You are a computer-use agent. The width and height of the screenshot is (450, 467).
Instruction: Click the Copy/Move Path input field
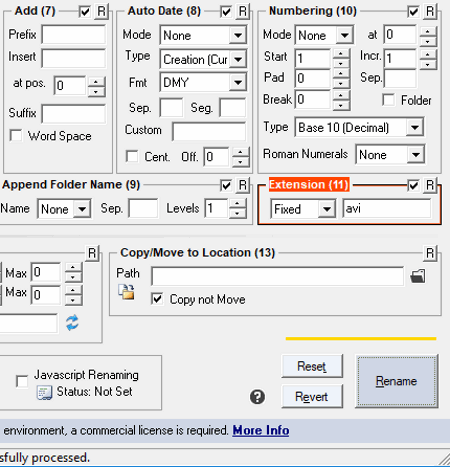pyautogui.click(x=277, y=276)
